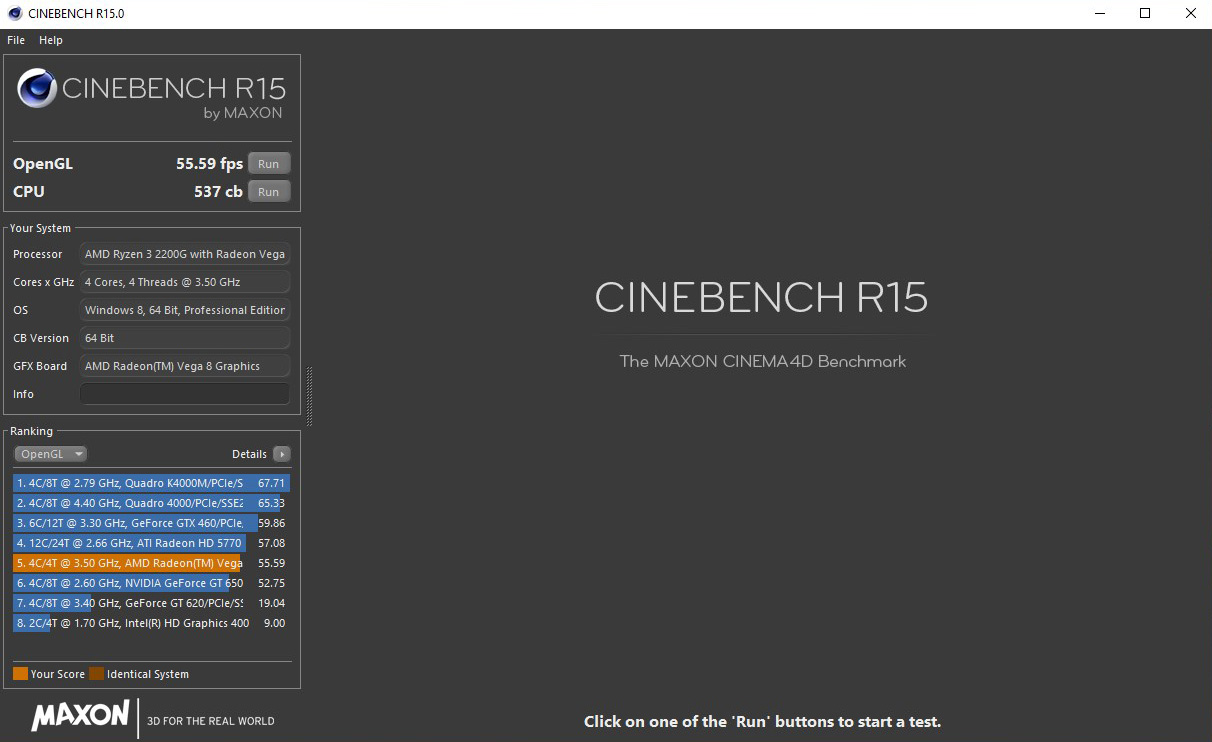The width and height of the screenshot is (1212, 742).
Task: Run the OpenGL benchmark
Action: (268, 163)
